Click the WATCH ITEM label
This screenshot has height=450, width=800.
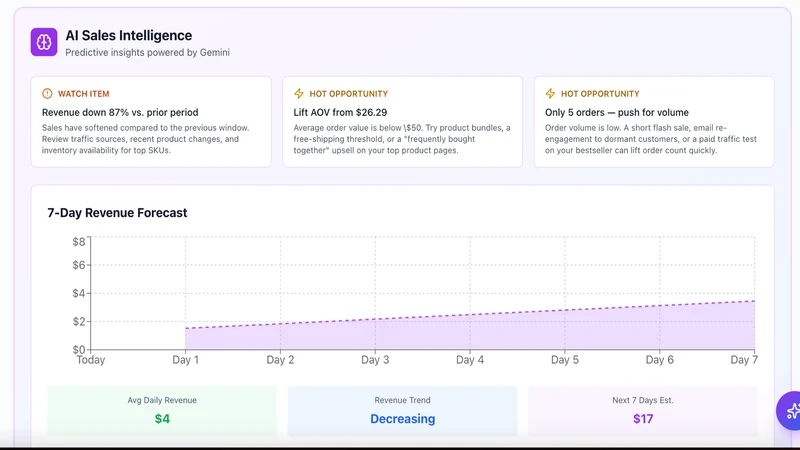pos(84,94)
